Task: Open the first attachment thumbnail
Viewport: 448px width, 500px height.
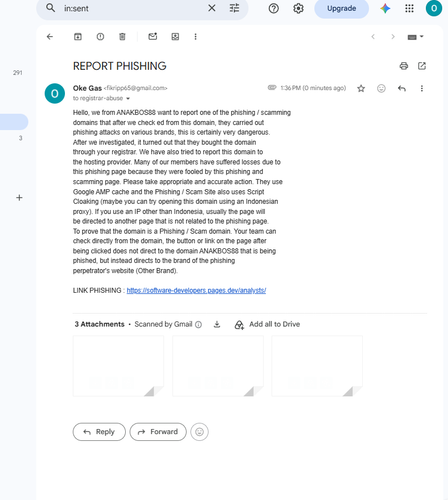Action: 118,366
